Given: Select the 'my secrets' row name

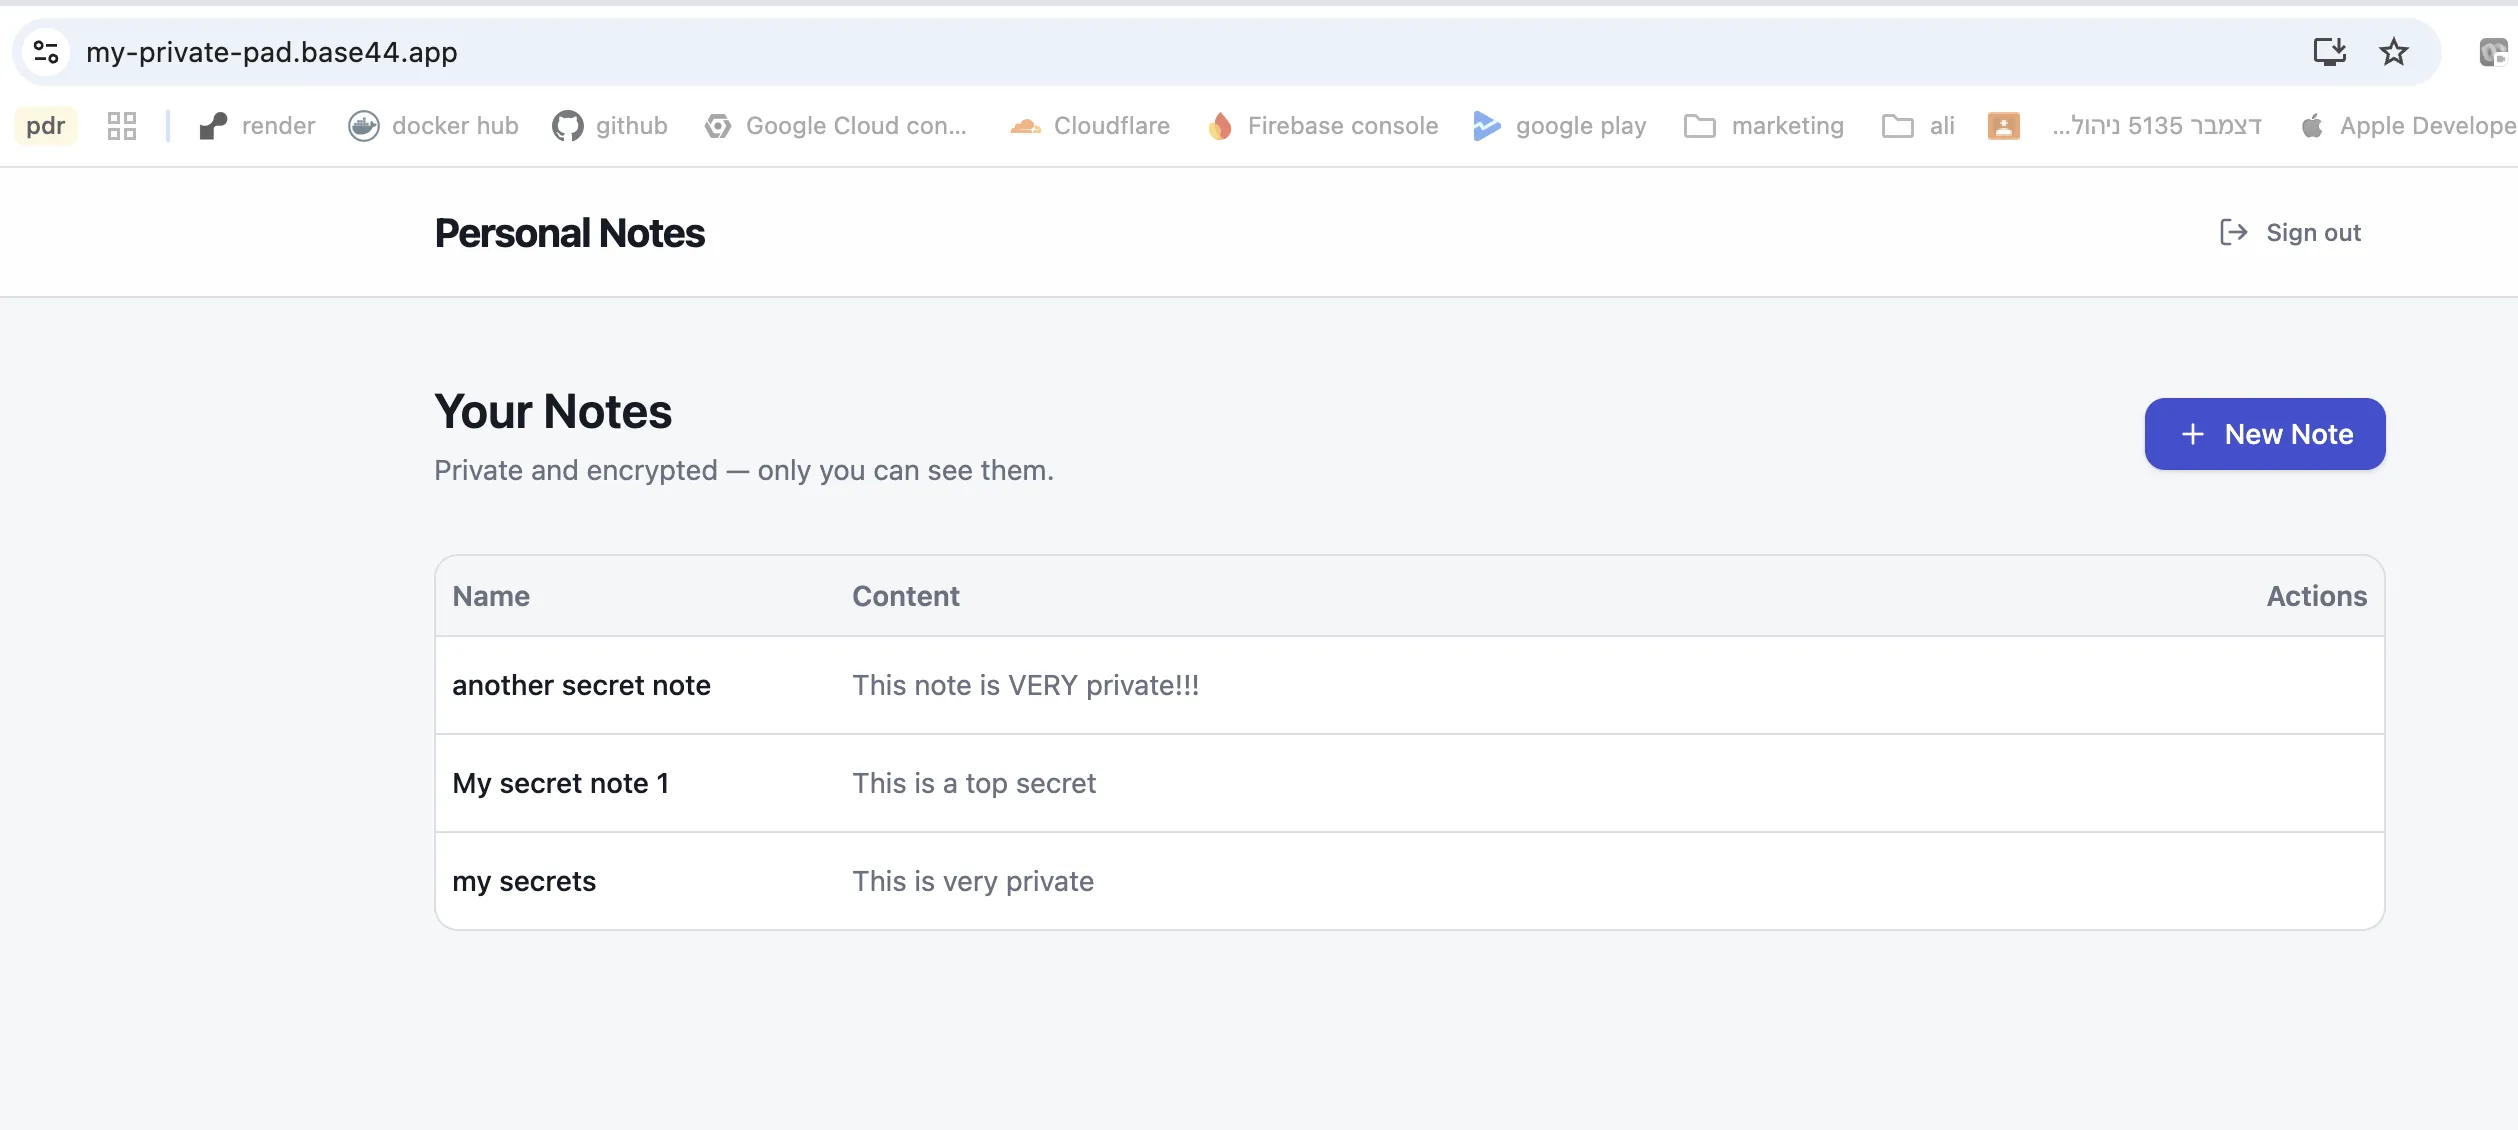Looking at the screenshot, I should 524,881.
